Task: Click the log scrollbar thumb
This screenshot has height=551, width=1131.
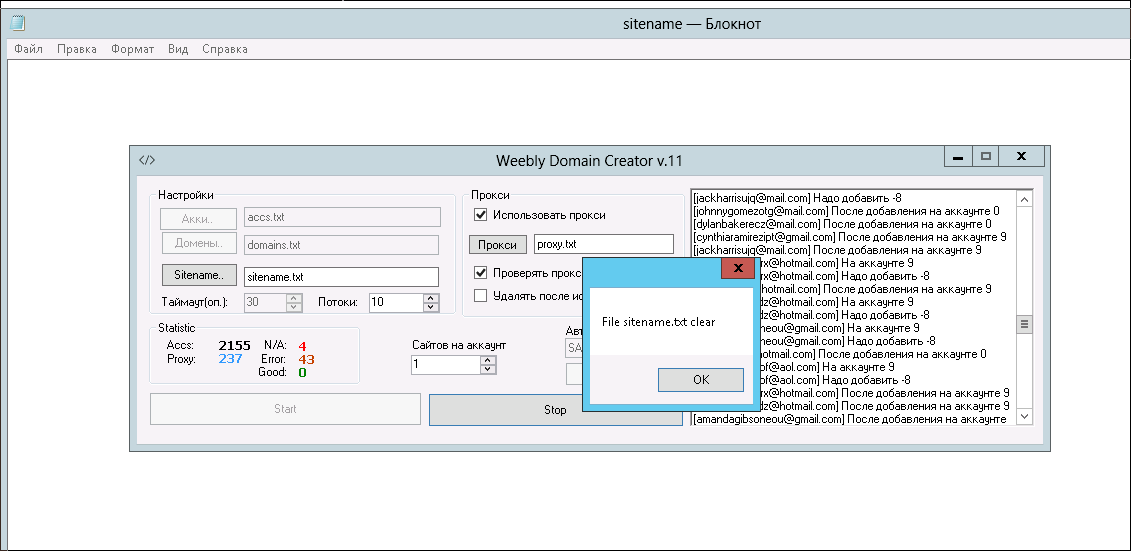Action: click(1025, 325)
